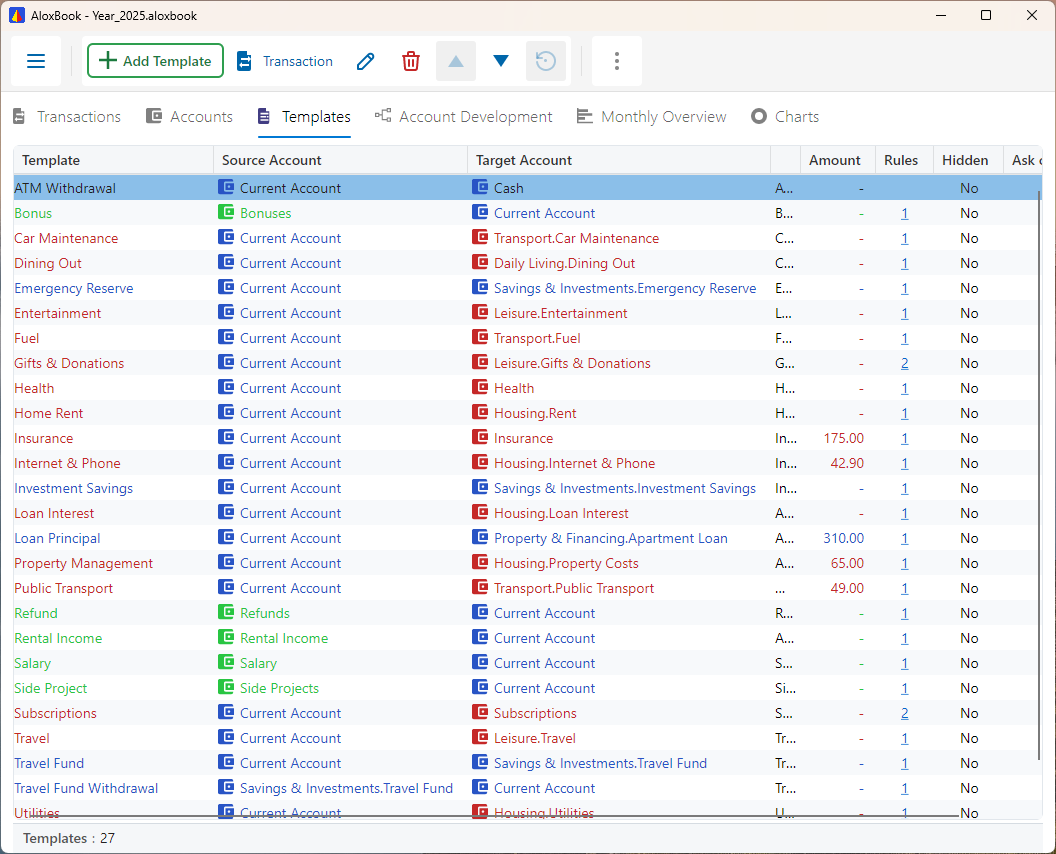Click the 175.00 Insurance amount
Viewport: 1056px width, 854px height.
click(x=843, y=438)
